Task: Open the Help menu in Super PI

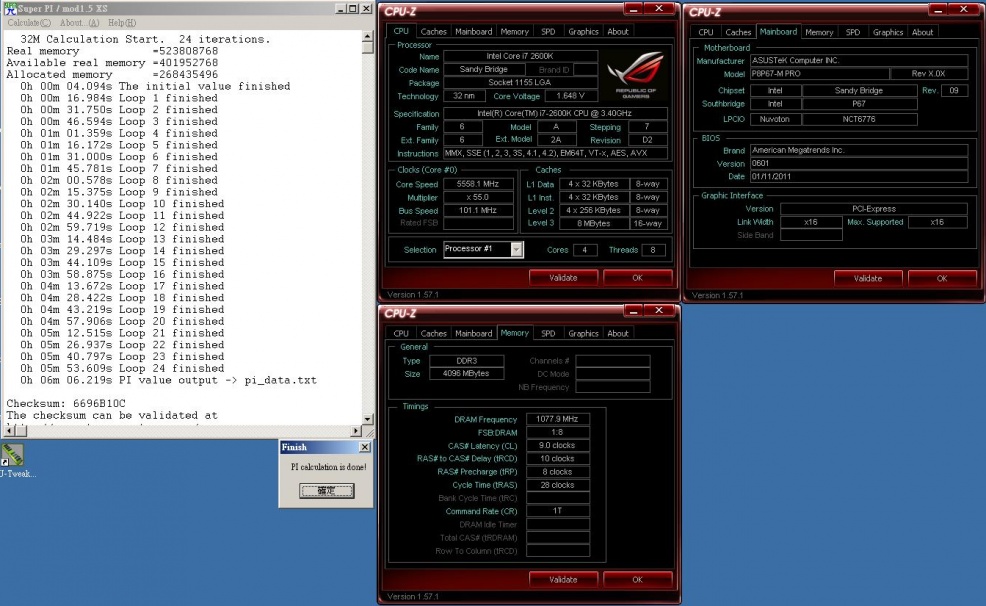Action: (122, 22)
